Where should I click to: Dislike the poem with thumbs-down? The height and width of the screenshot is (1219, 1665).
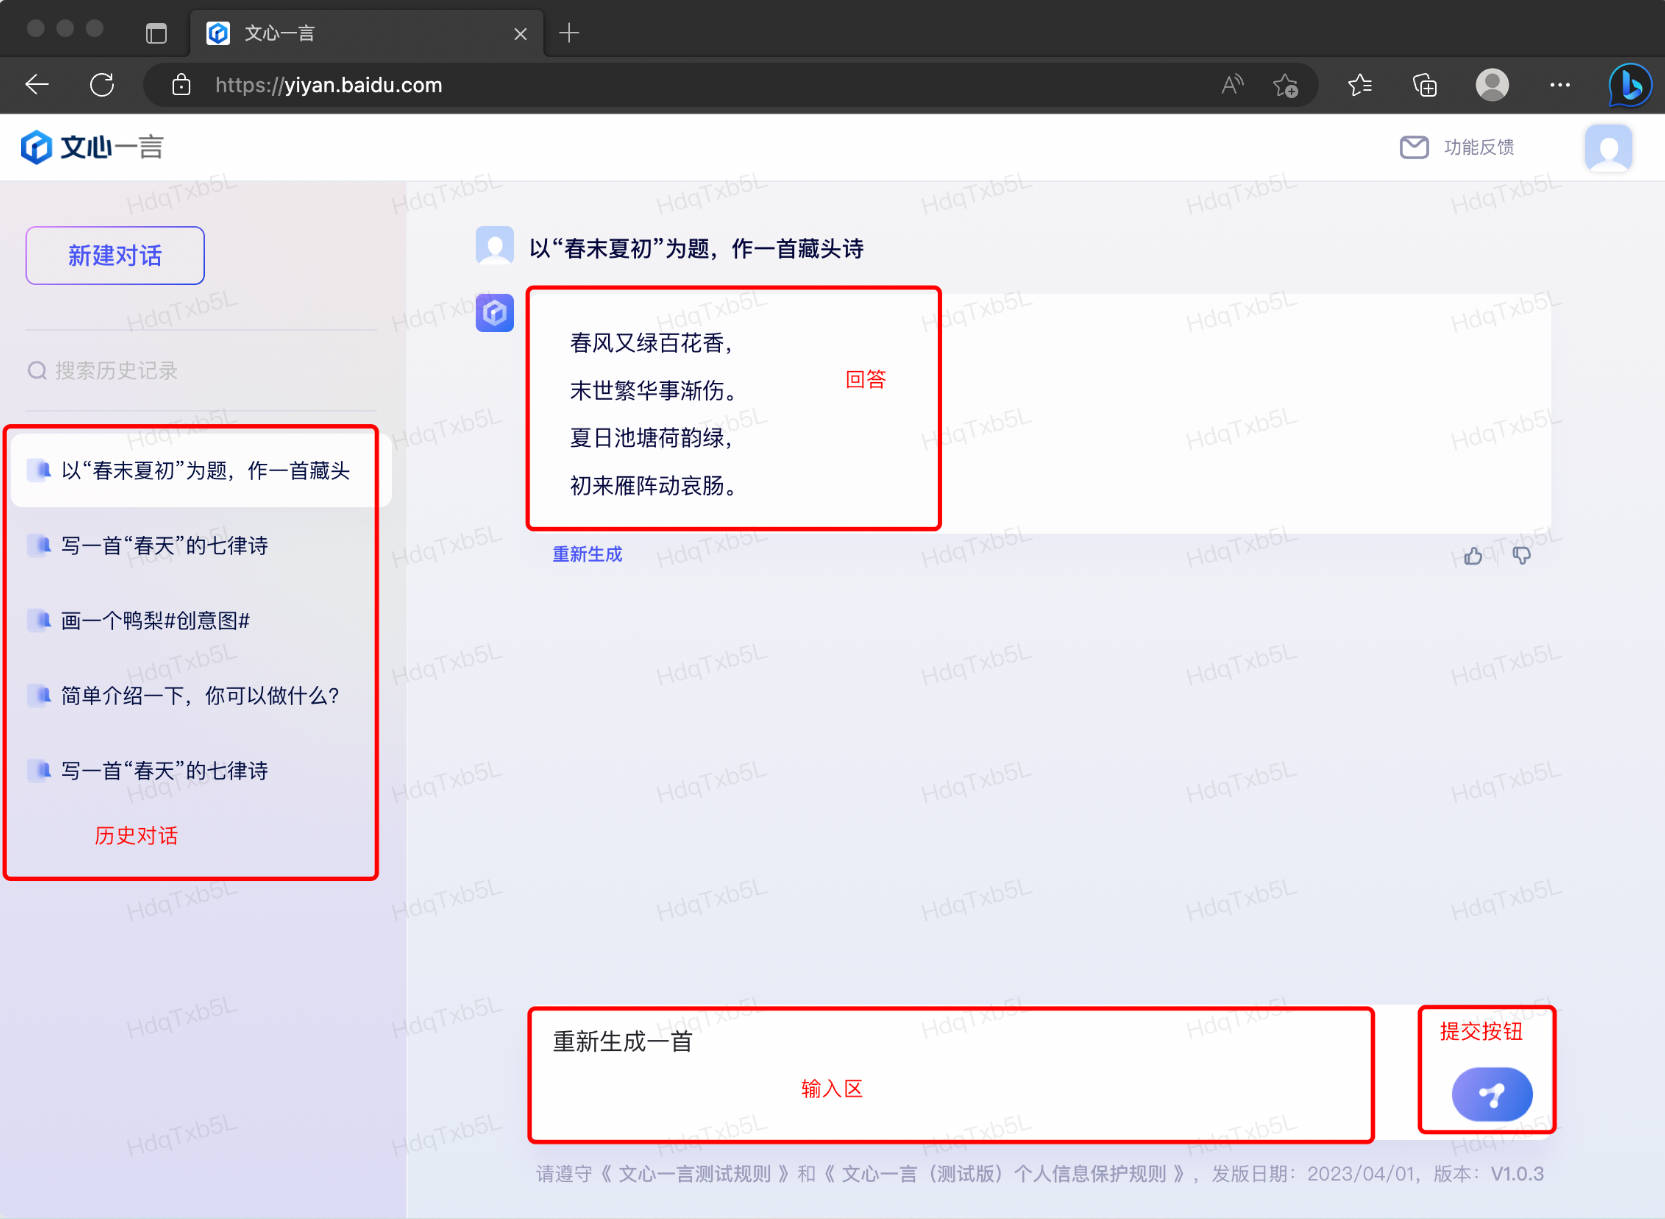point(1521,555)
